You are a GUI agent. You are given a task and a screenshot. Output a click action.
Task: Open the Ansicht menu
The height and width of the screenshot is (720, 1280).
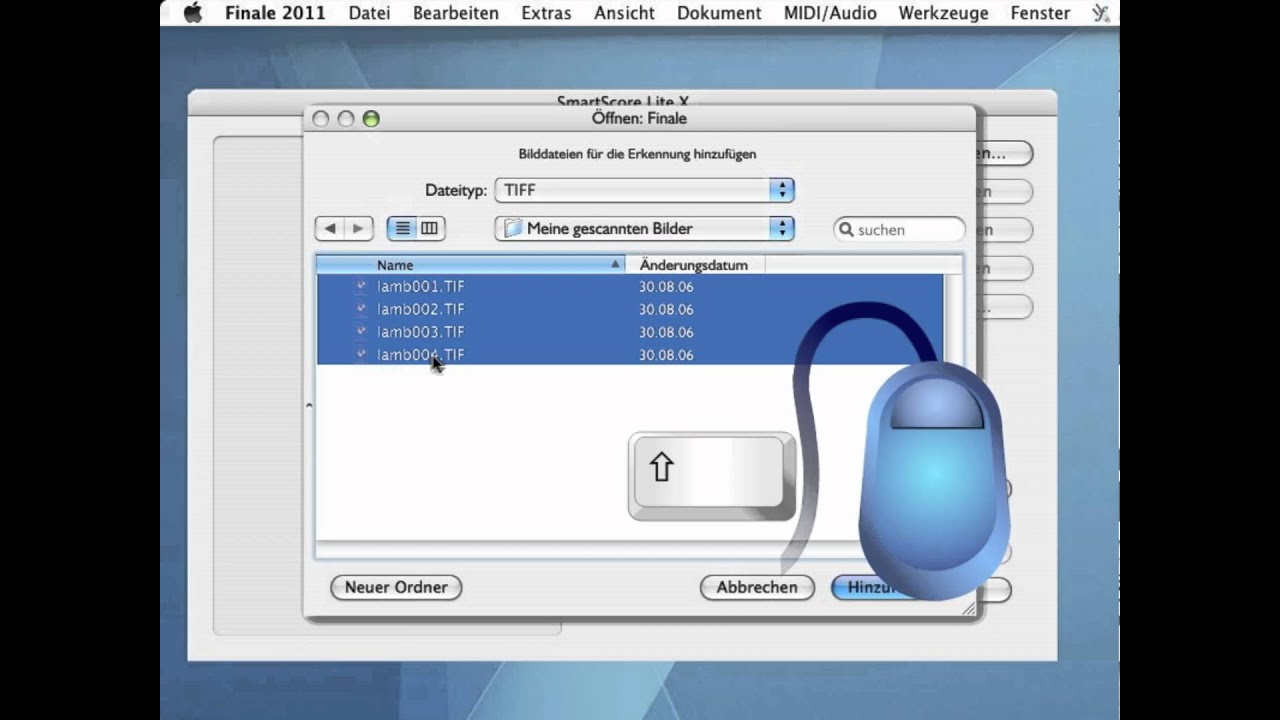tap(624, 13)
